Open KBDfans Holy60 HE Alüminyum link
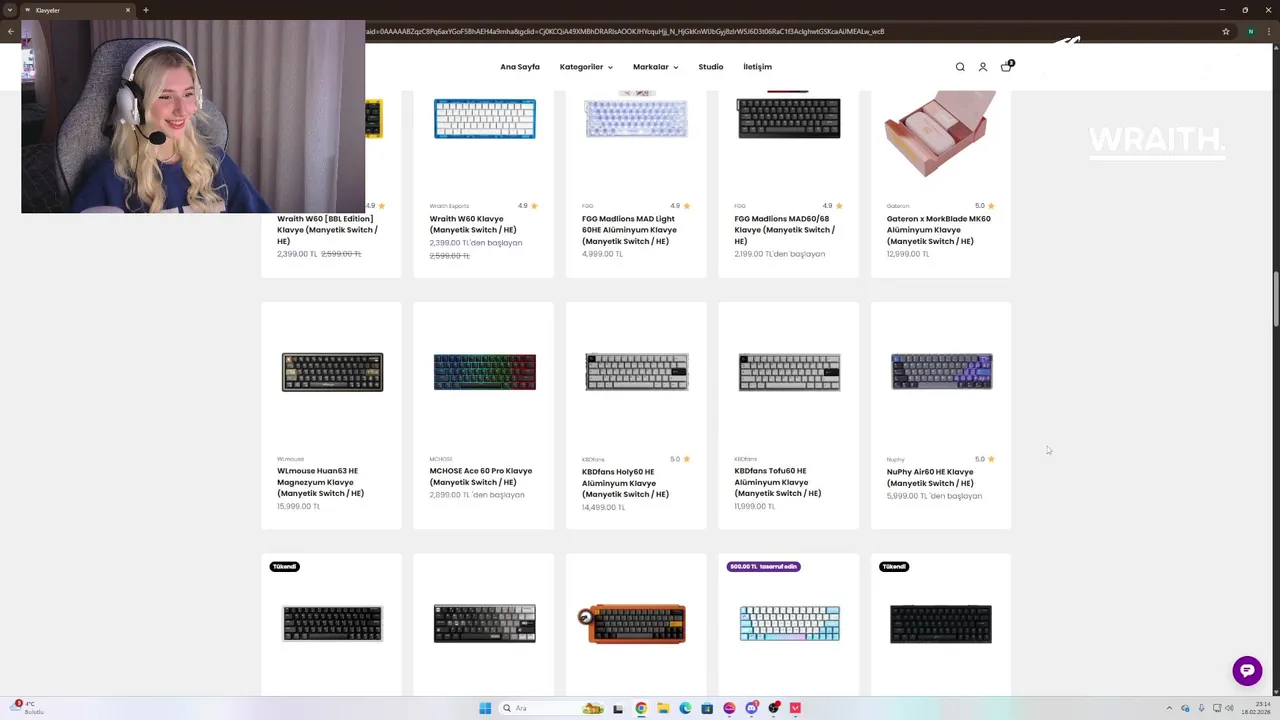The image size is (1280, 720). click(625, 483)
